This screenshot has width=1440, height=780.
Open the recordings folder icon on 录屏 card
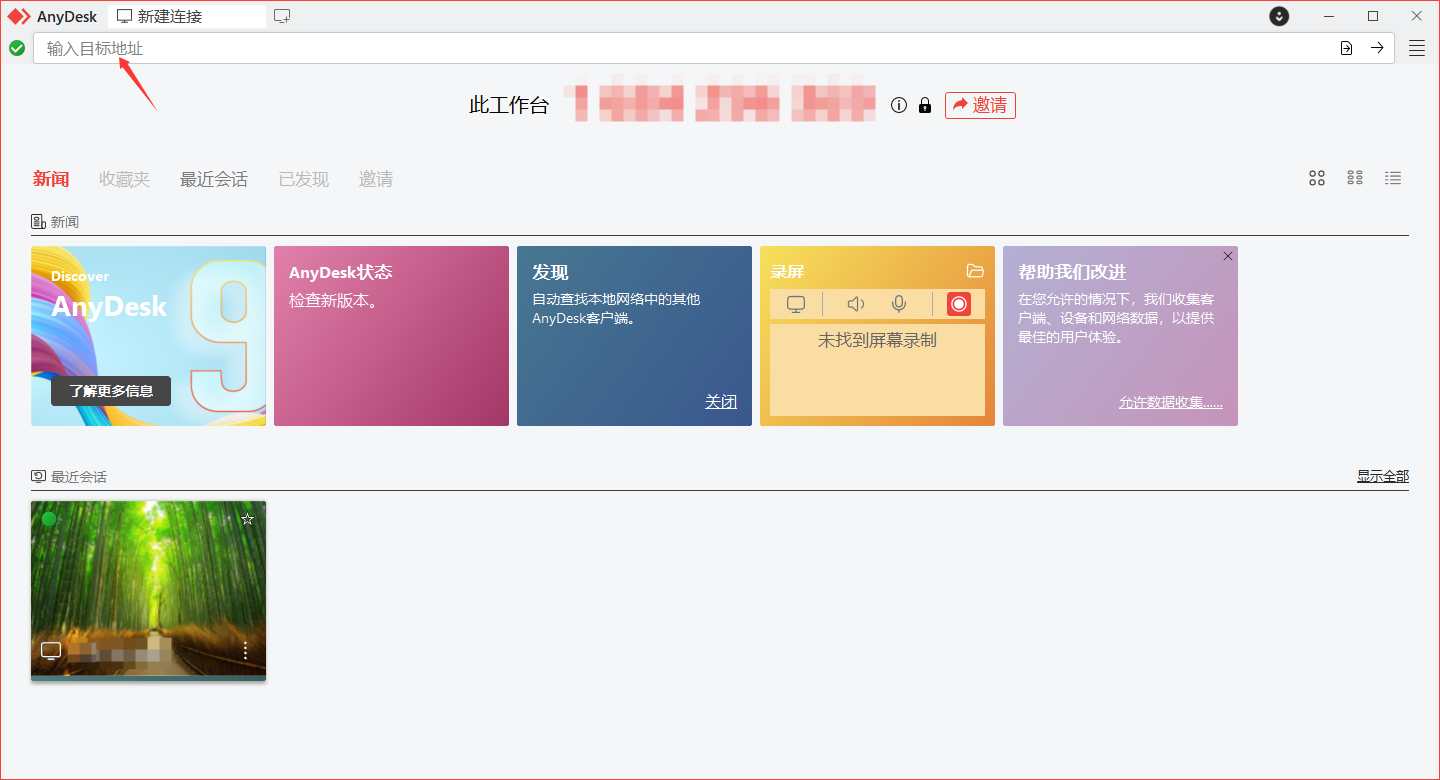(975, 271)
